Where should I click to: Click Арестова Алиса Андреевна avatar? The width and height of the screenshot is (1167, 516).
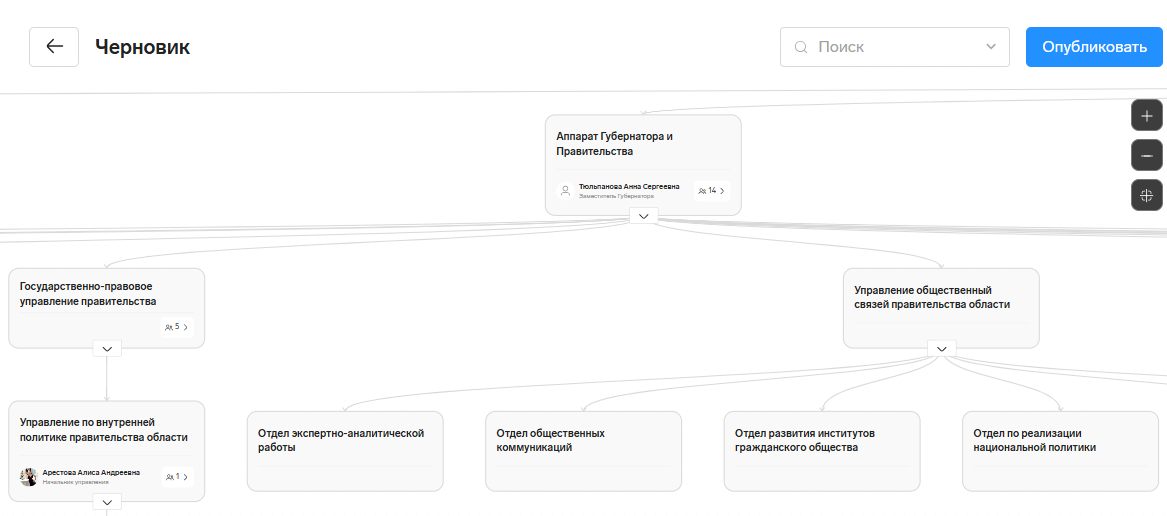pyautogui.click(x=28, y=477)
